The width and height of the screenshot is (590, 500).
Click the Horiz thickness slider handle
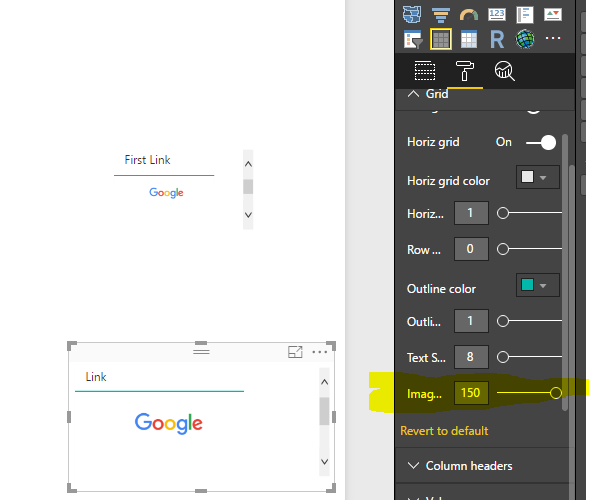coord(503,213)
